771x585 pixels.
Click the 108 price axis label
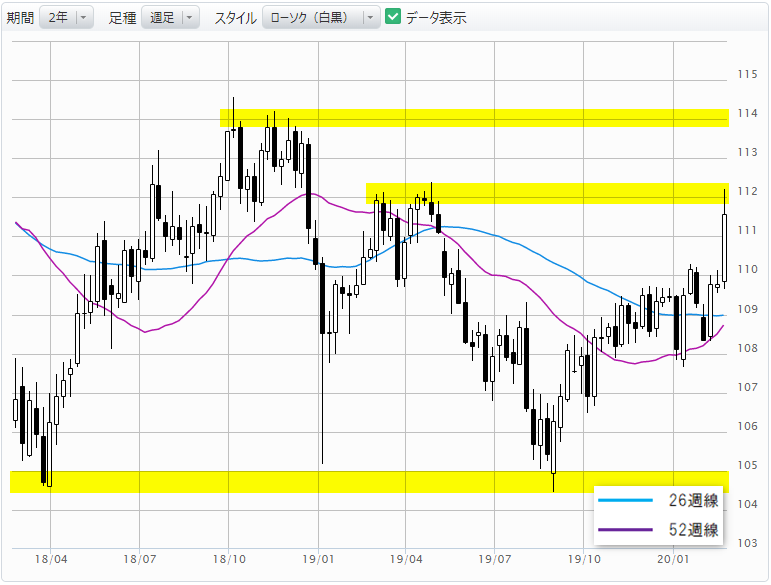pyautogui.click(x=747, y=348)
